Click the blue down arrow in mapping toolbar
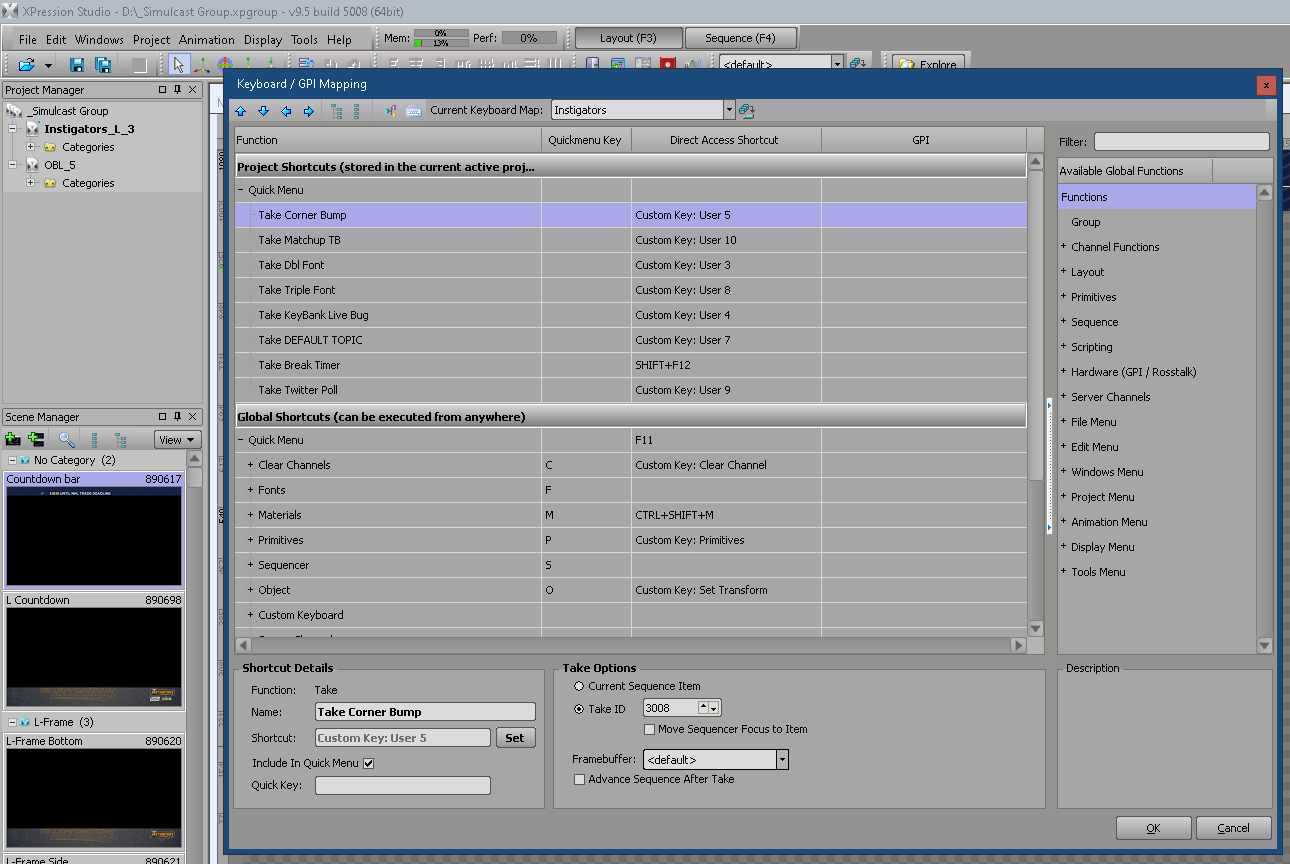 (263, 111)
